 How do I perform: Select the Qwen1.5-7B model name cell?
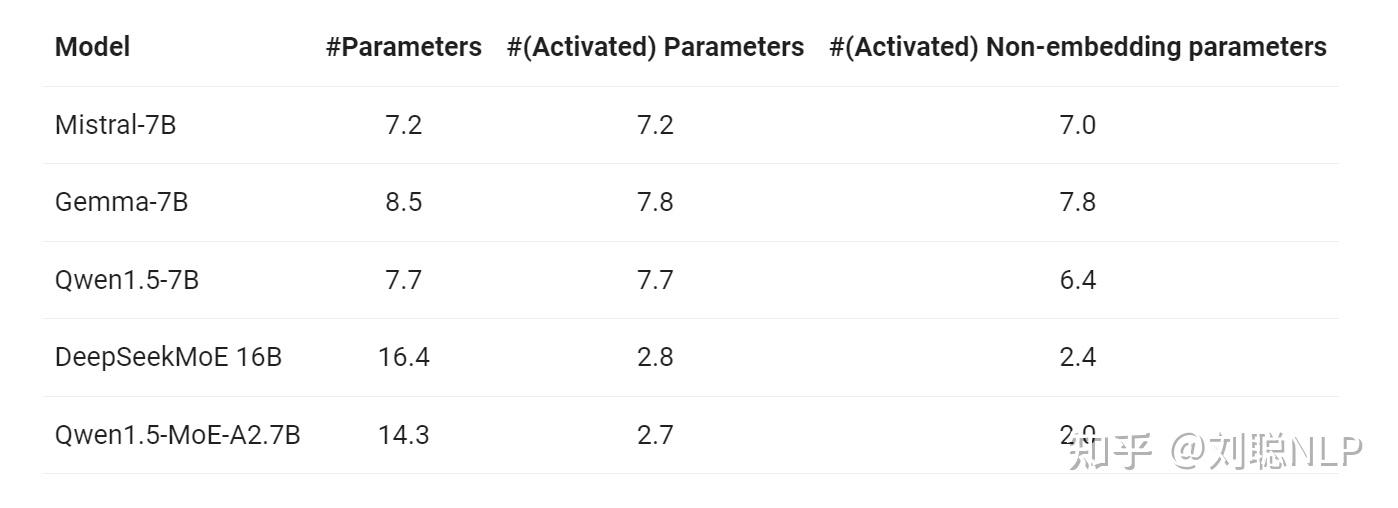[x=127, y=280]
